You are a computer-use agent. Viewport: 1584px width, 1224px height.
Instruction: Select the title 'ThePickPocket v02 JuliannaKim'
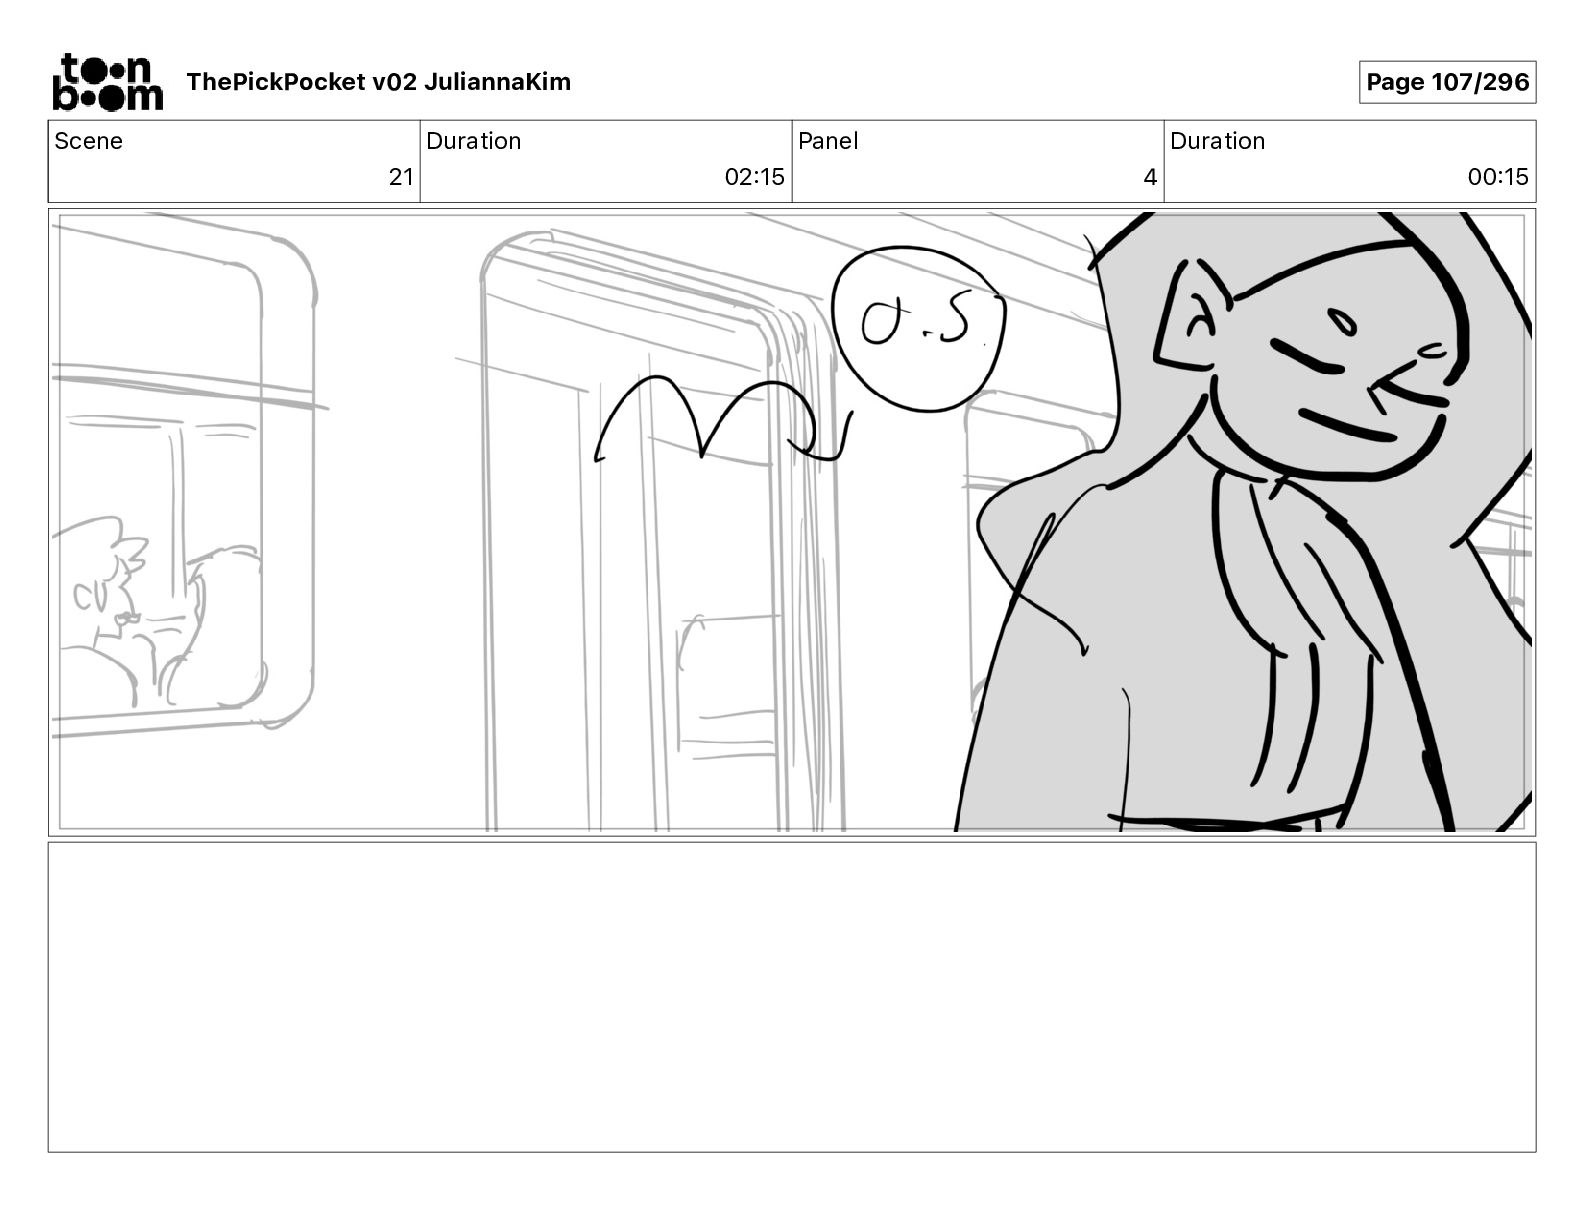(x=378, y=82)
